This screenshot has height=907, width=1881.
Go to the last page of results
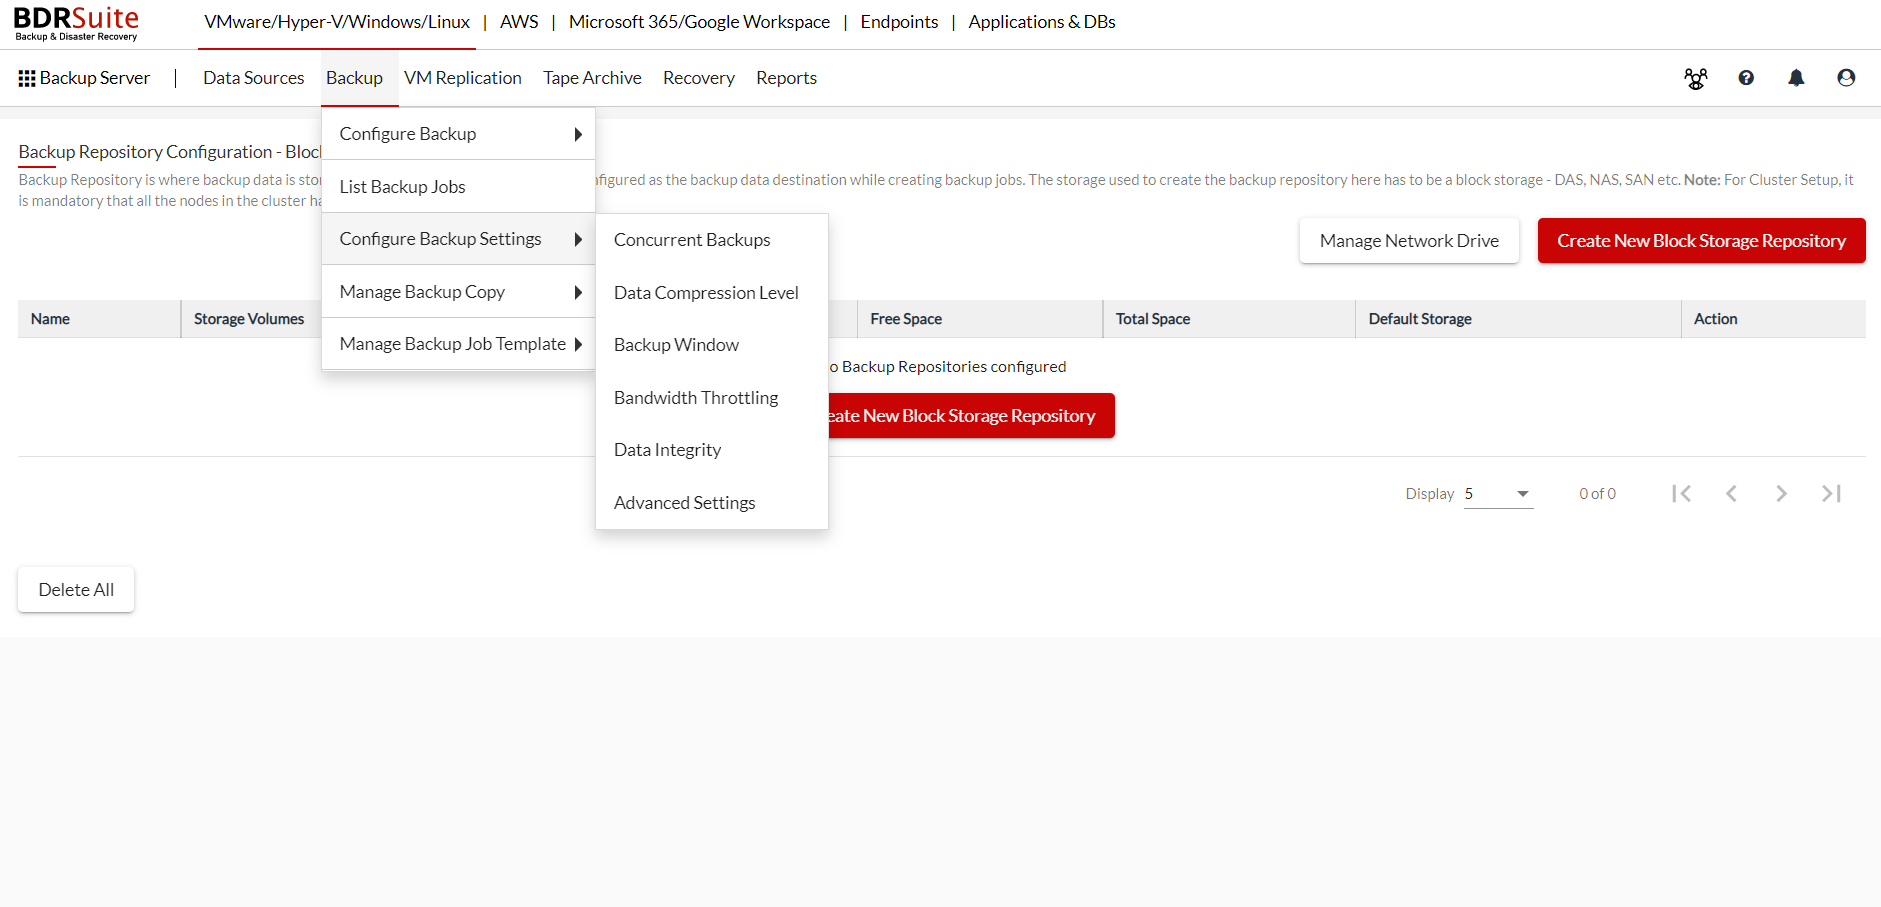coord(1831,493)
